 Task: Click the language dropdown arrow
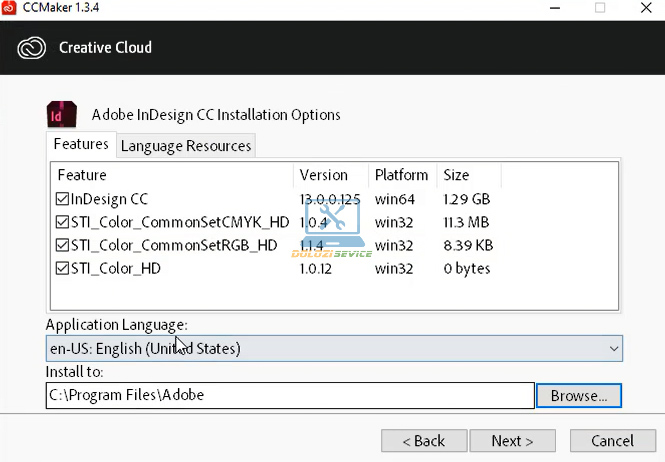click(613, 348)
